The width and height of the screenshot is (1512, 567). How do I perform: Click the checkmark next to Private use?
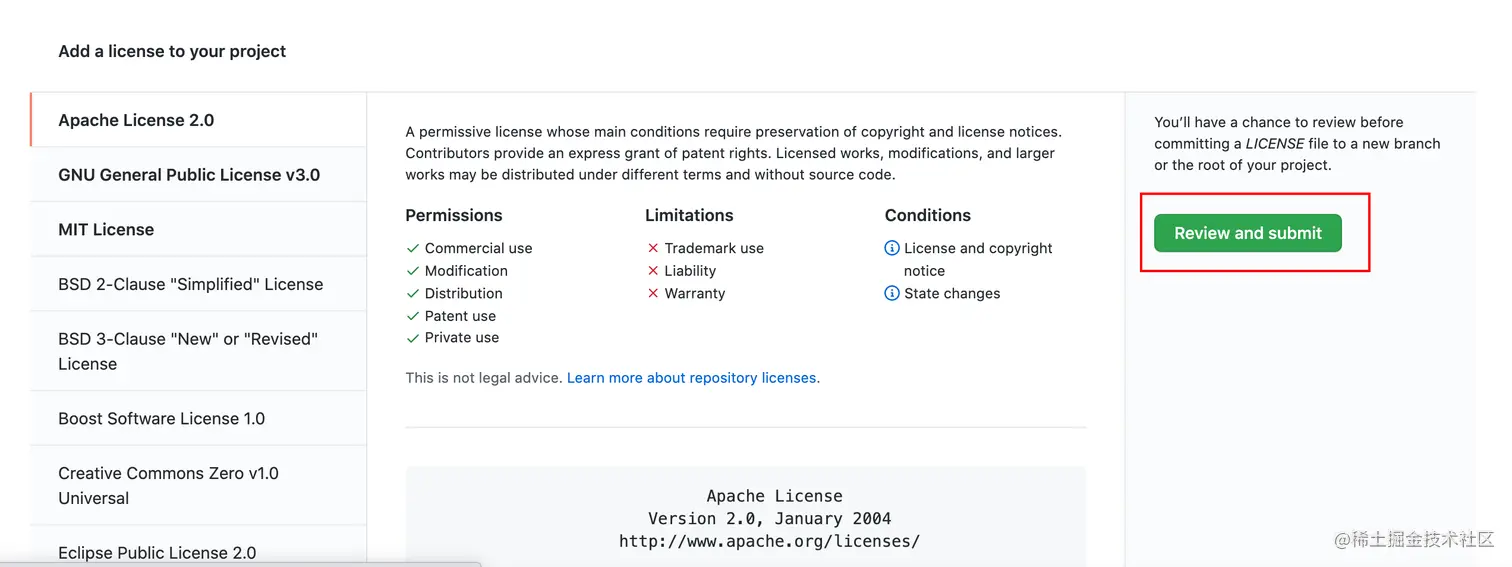coord(412,338)
